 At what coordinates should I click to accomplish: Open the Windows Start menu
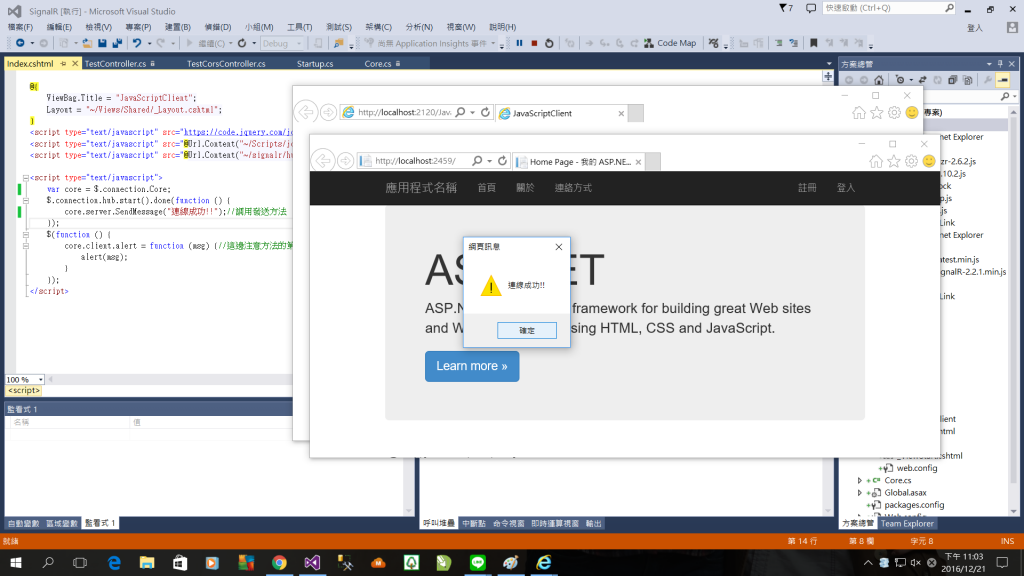(15, 562)
